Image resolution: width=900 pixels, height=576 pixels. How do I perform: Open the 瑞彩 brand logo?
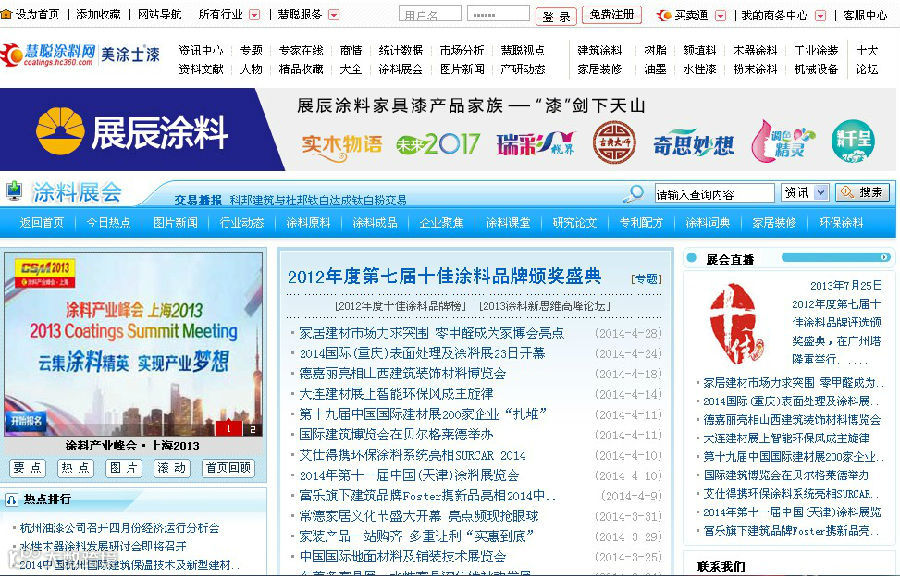(535, 143)
